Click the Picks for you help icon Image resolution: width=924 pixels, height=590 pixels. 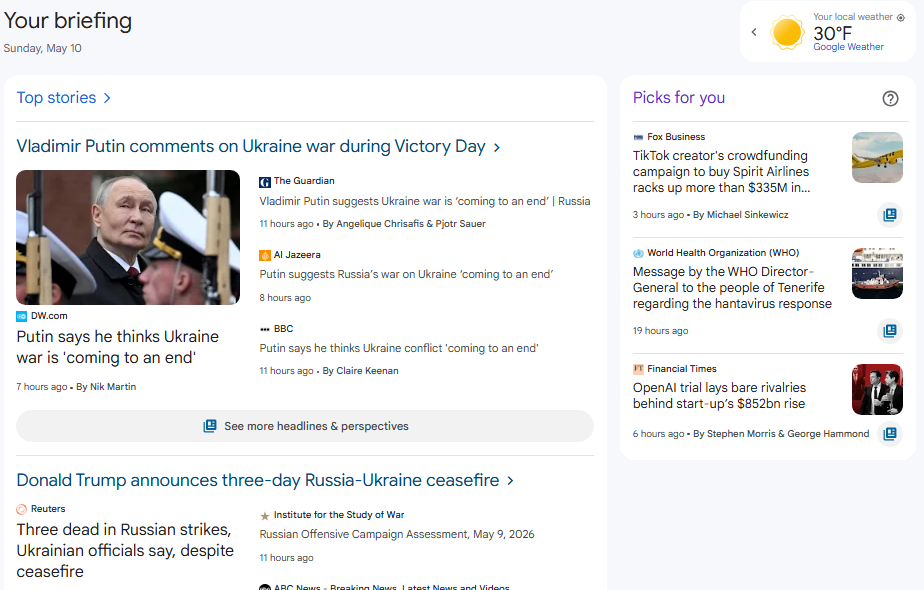890,98
